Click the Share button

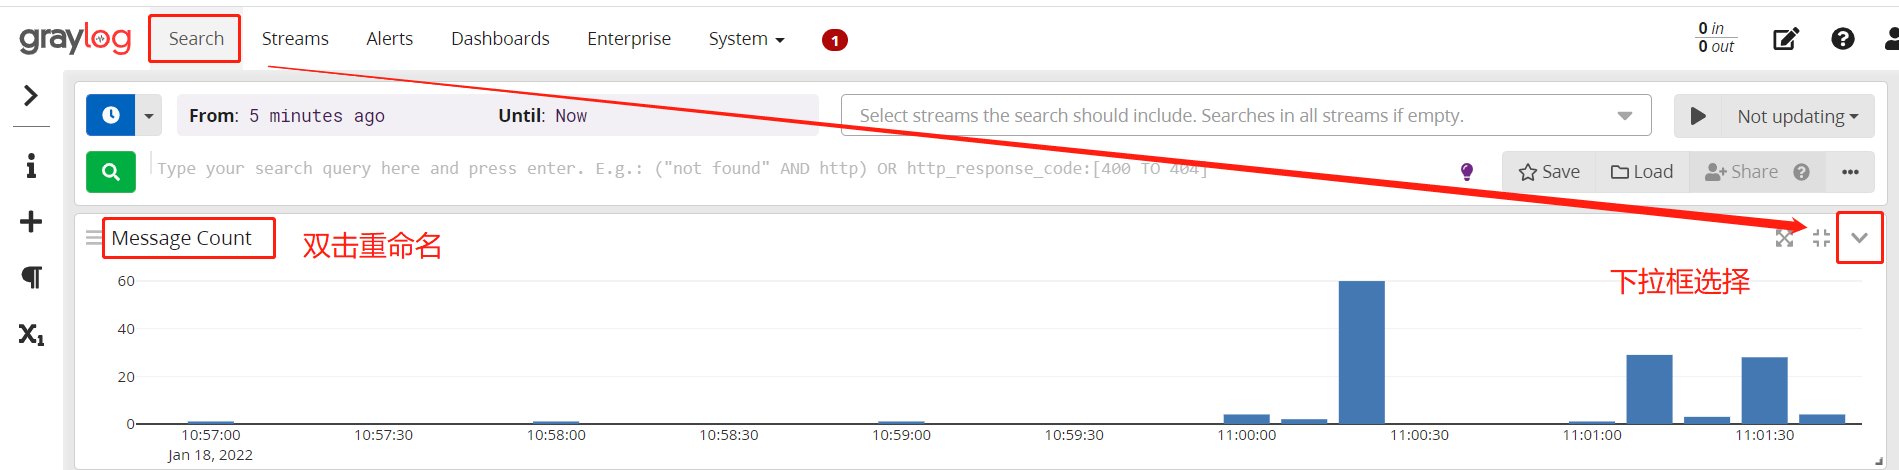[1742, 172]
